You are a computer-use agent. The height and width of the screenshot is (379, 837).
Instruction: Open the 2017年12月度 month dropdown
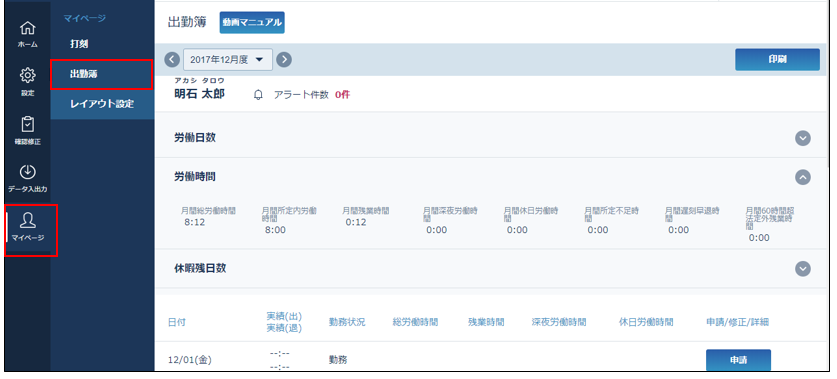pos(228,60)
